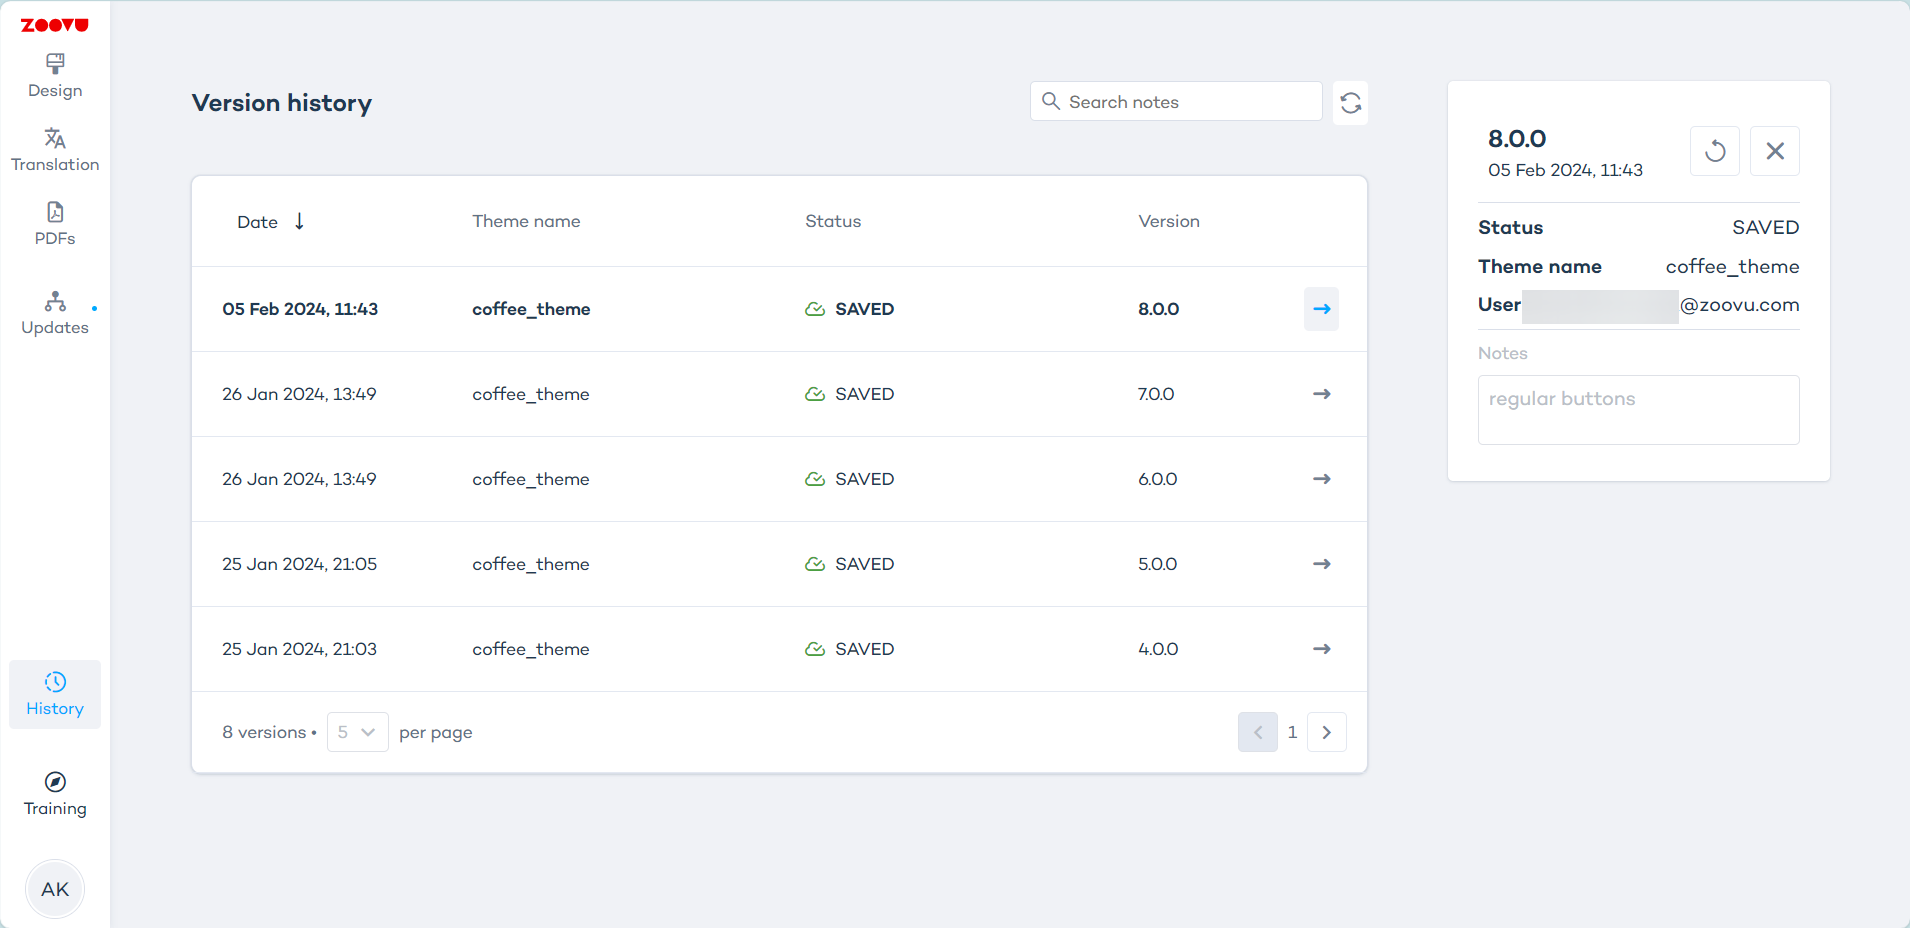Go to next page of versions

tap(1326, 732)
